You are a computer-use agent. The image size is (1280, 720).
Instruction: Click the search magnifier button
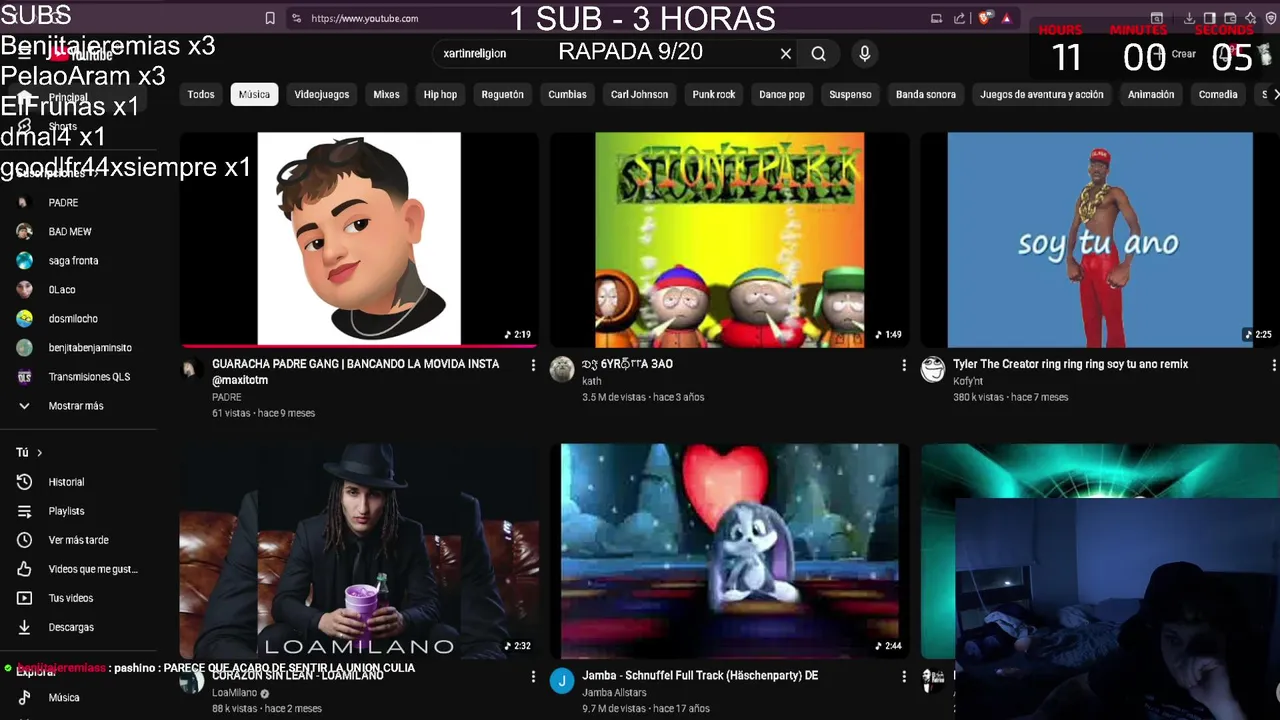(x=819, y=54)
